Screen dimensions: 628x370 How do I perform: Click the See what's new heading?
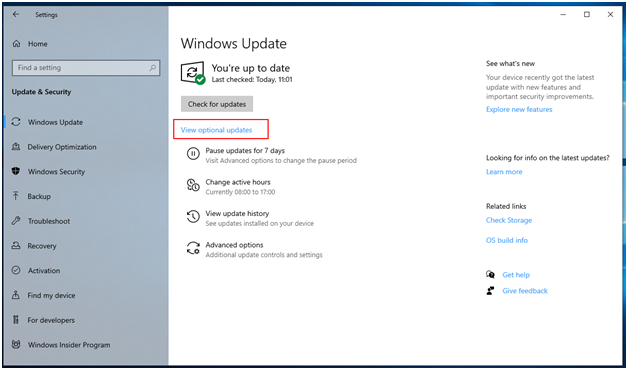coord(510,63)
